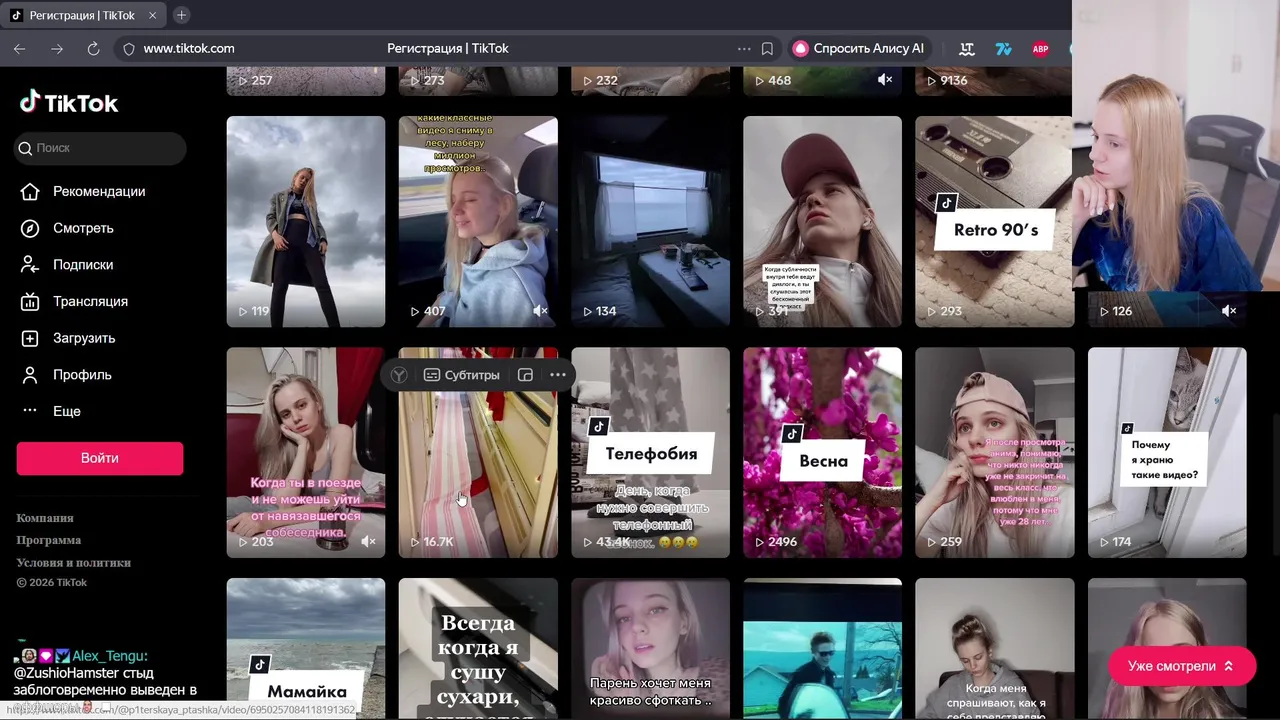Viewport: 1280px width, 720px height.
Task: Open the Всегда когда я сушу сухари video
Action: point(478,648)
